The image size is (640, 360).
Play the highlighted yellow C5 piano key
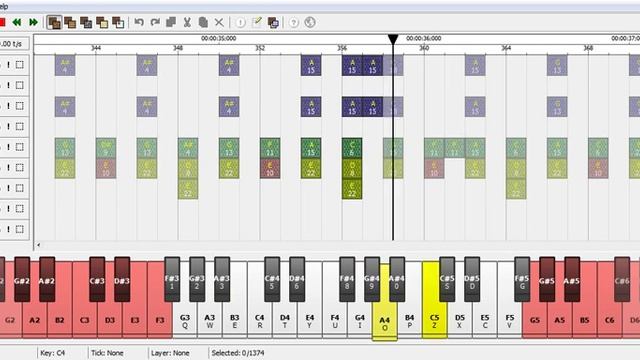click(x=434, y=320)
